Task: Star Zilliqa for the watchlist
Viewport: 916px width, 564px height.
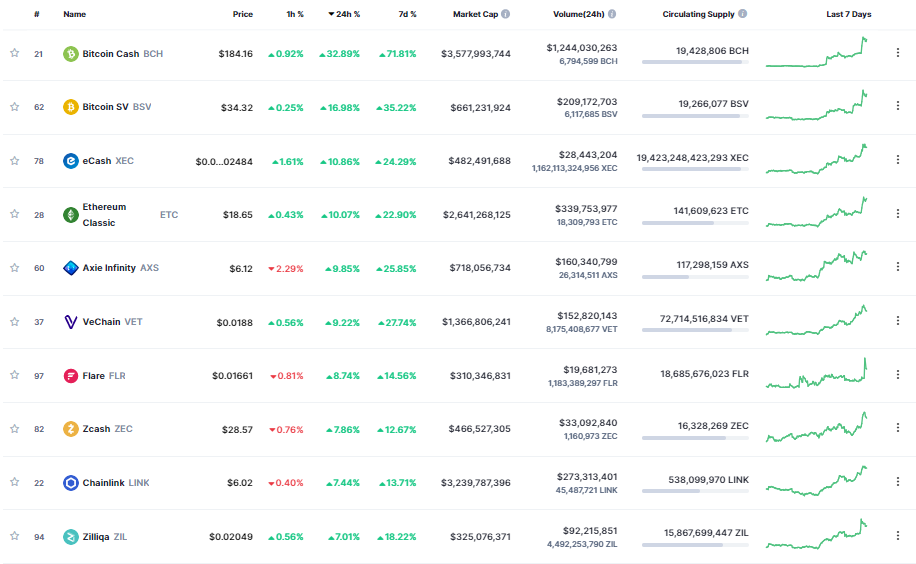Action: click(15, 535)
